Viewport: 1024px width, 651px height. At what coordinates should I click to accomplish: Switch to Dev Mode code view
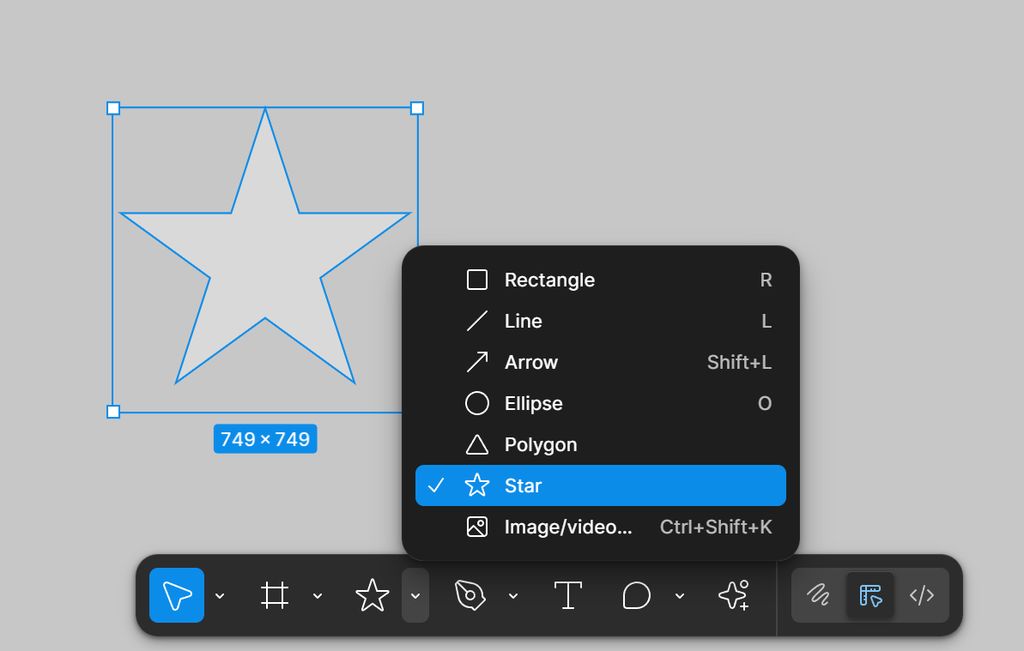921,595
